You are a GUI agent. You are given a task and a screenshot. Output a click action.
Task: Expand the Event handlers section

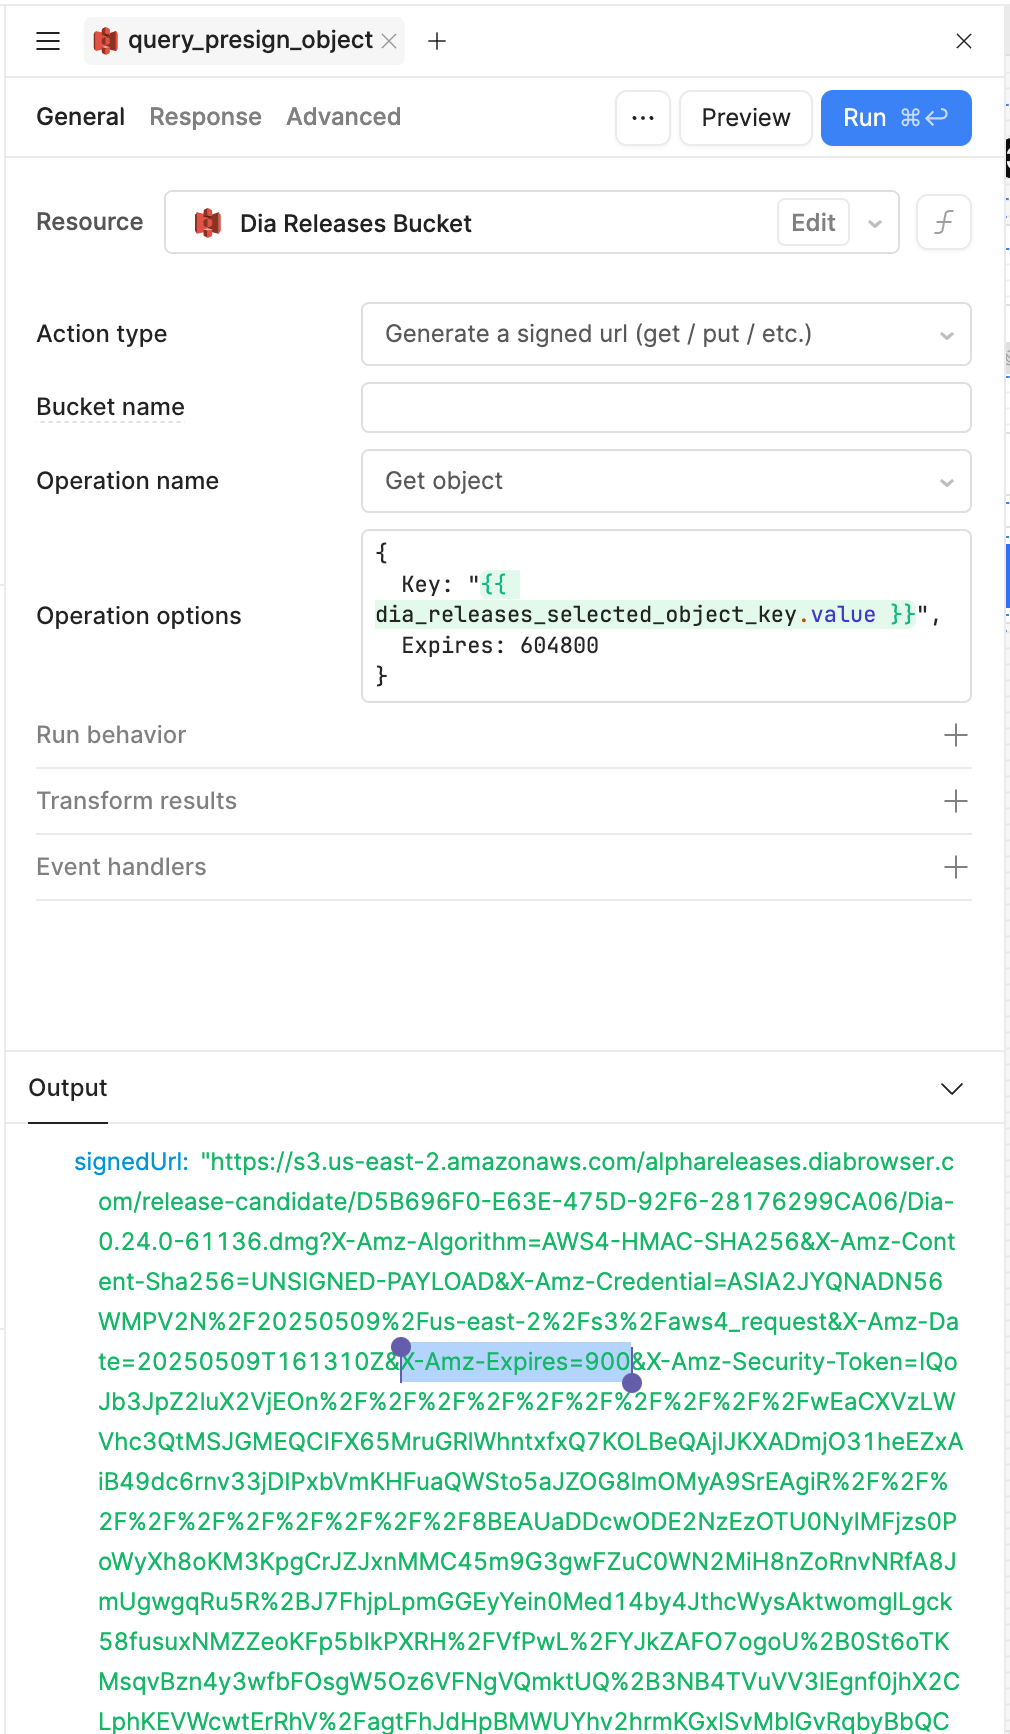pos(955,867)
